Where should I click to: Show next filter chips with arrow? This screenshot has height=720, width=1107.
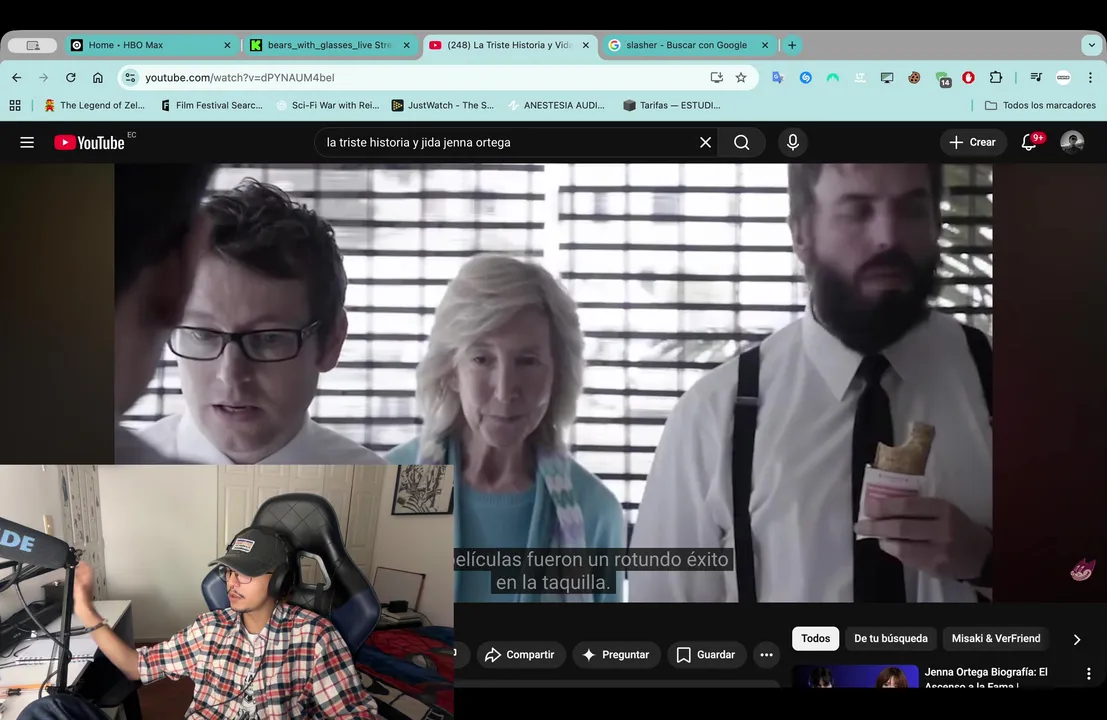(x=1077, y=640)
